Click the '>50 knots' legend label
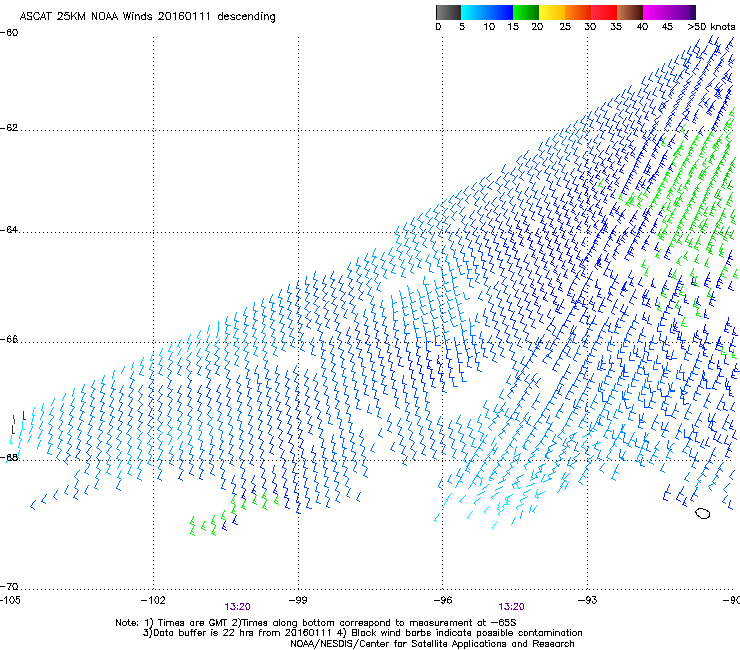Viewport: 740px width, 650px height. click(711, 27)
